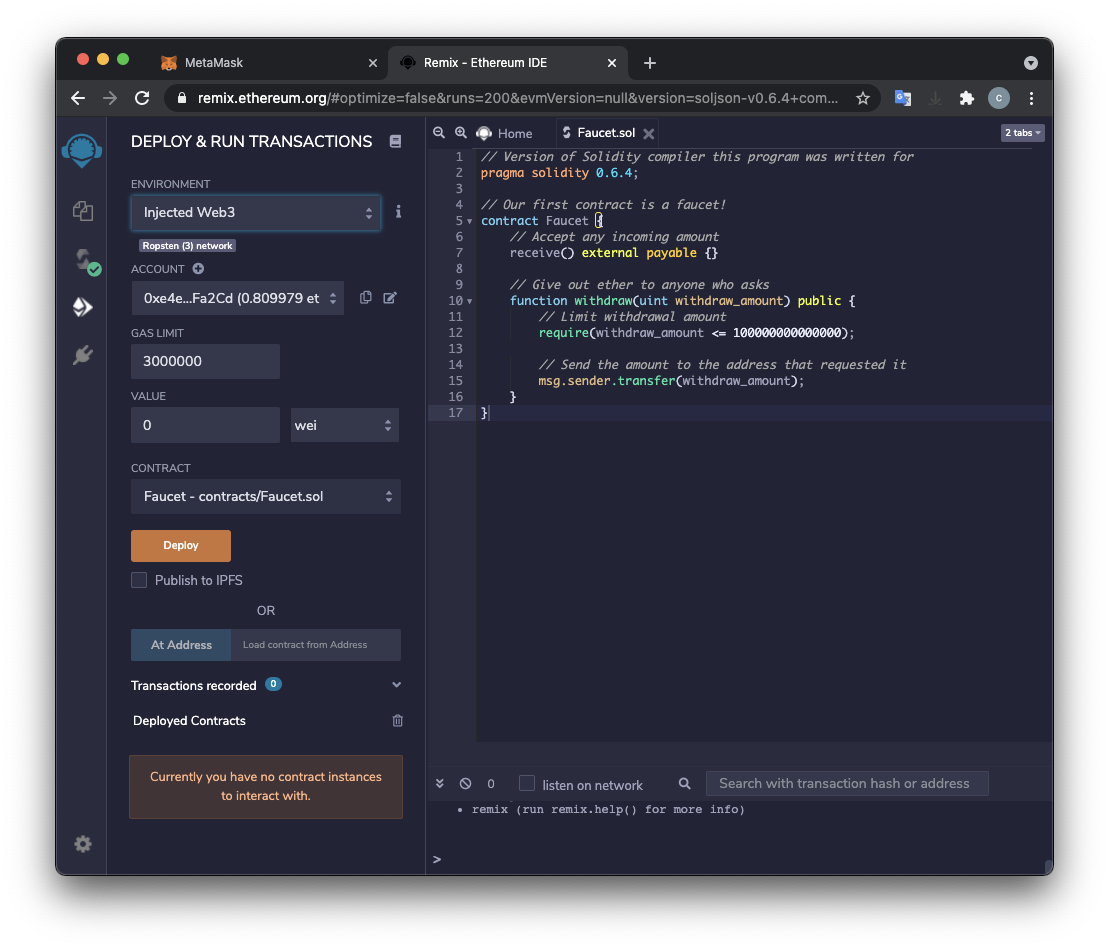
Task: Open the Environment dropdown Injected Web3
Action: [255, 213]
